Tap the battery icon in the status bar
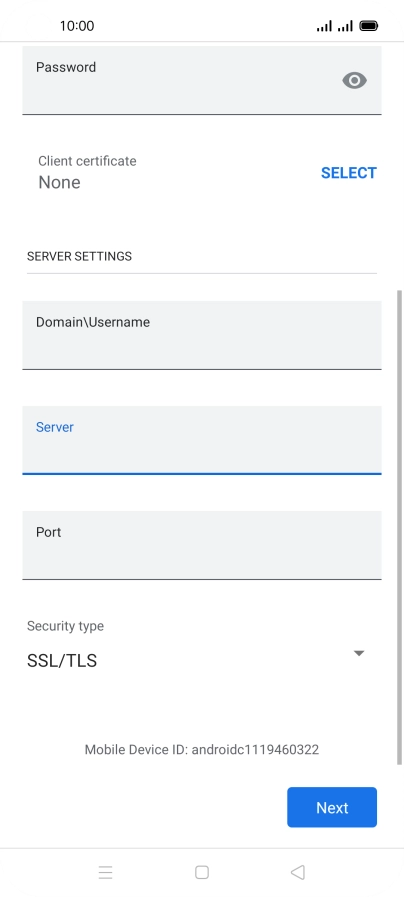404x897 pixels. (369, 26)
